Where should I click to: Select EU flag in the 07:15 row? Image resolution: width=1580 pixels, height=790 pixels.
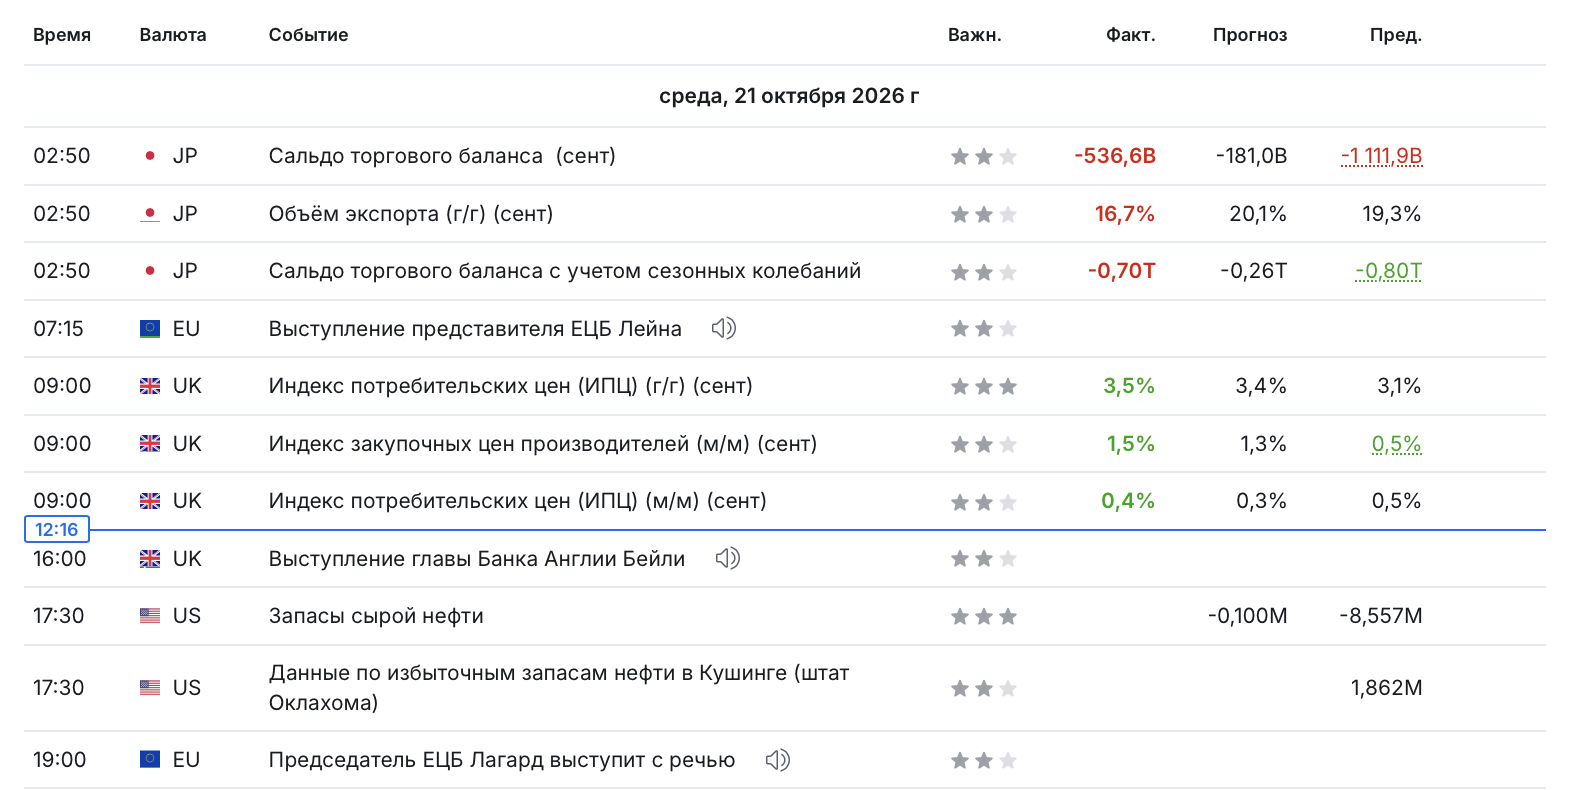click(150, 328)
